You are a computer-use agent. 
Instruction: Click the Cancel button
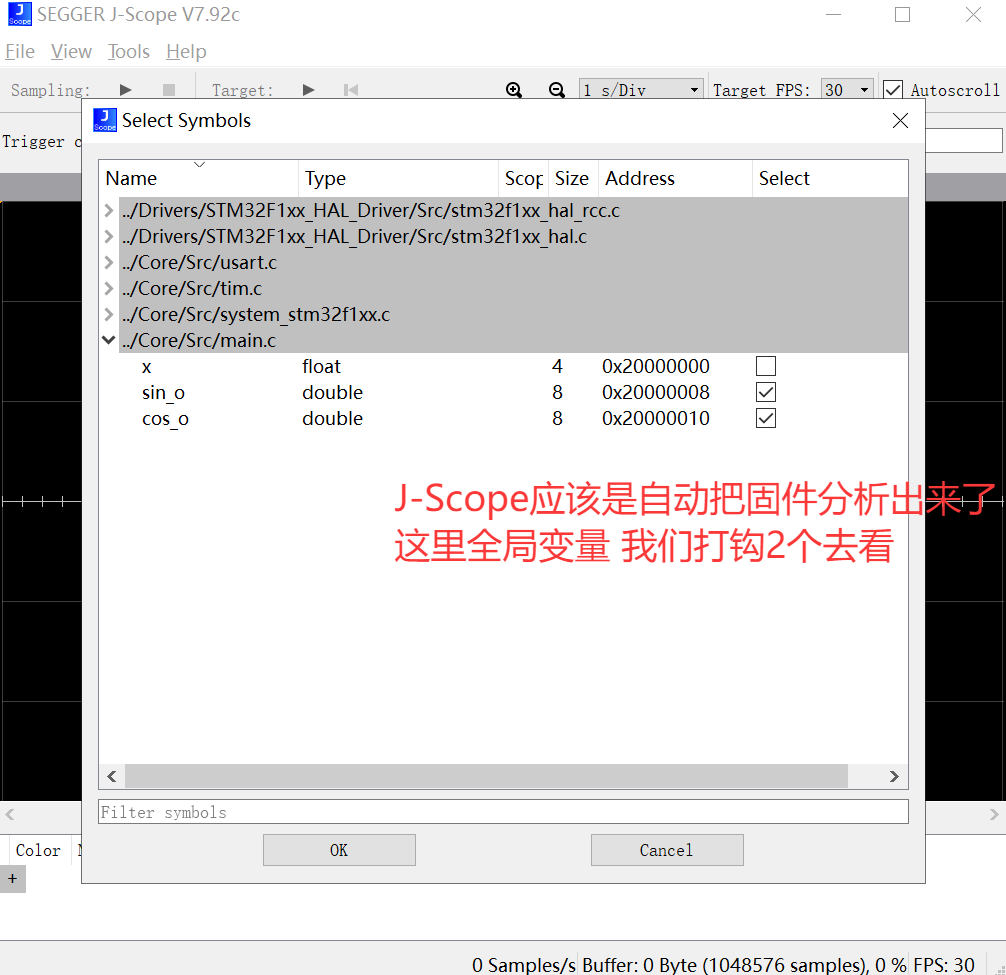point(667,850)
